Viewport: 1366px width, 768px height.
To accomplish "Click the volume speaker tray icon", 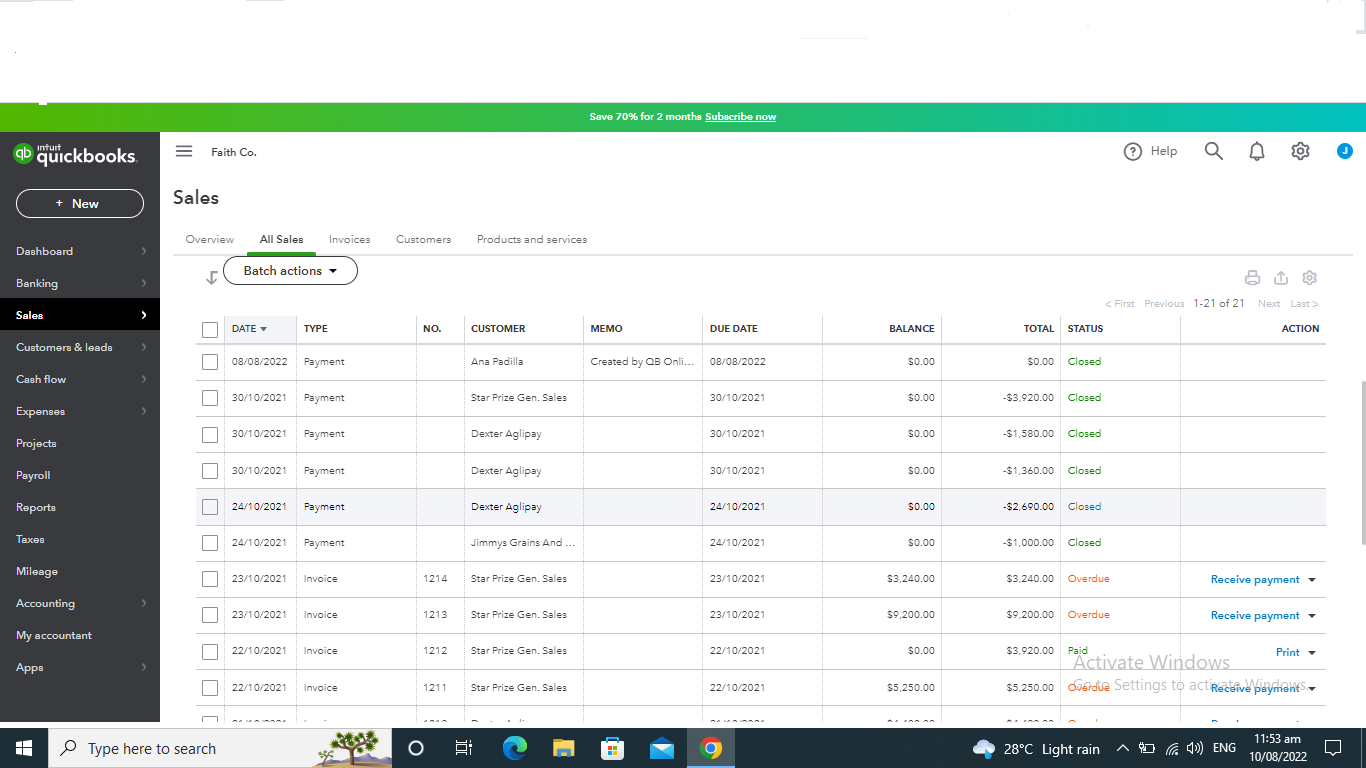I will point(1195,749).
